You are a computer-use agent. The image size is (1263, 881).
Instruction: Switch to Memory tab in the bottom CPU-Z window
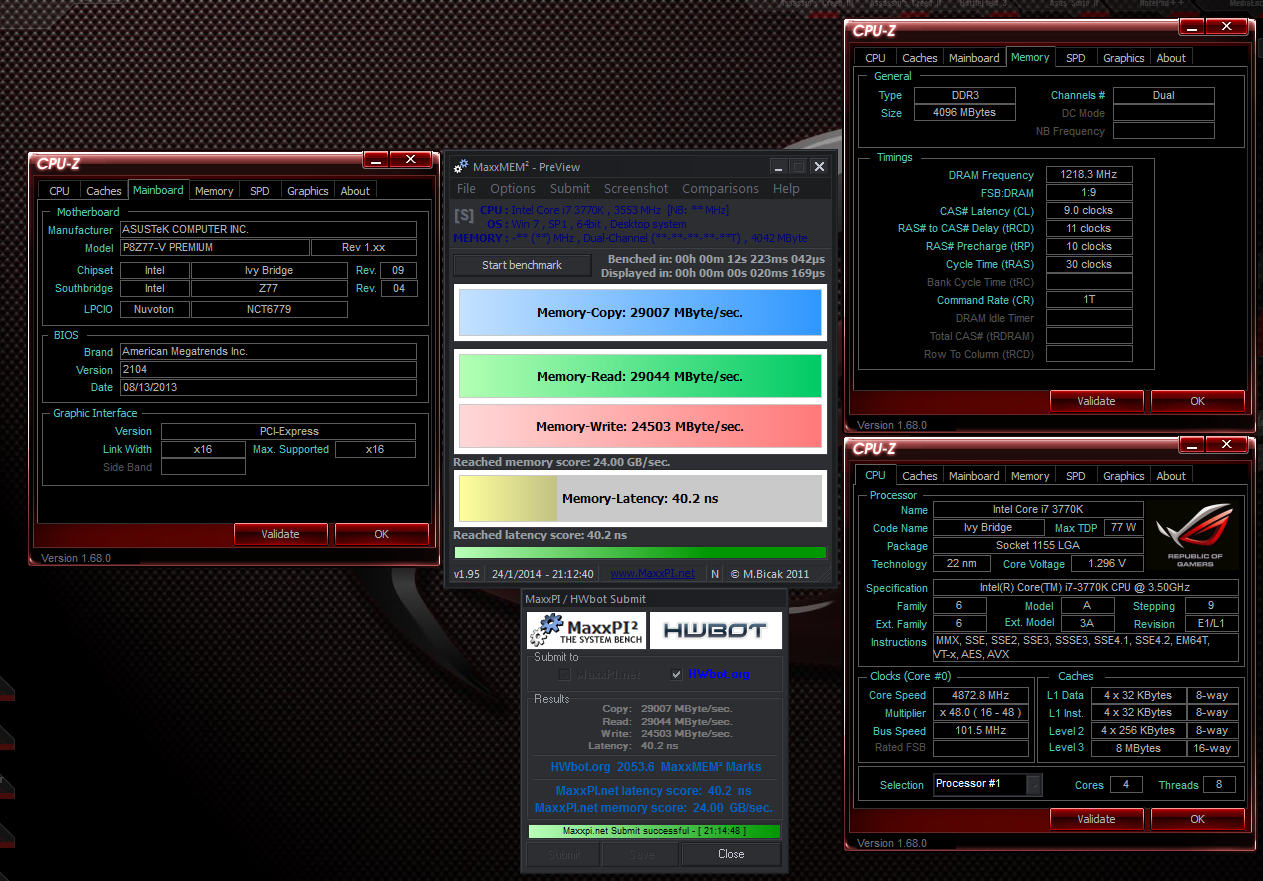pyautogui.click(x=1030, y=476)
